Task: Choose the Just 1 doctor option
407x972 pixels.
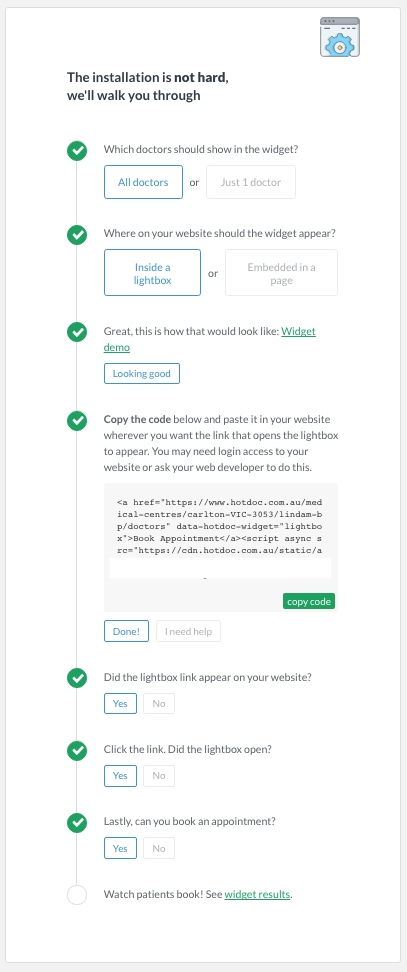Action: click(x=251, y=182)
